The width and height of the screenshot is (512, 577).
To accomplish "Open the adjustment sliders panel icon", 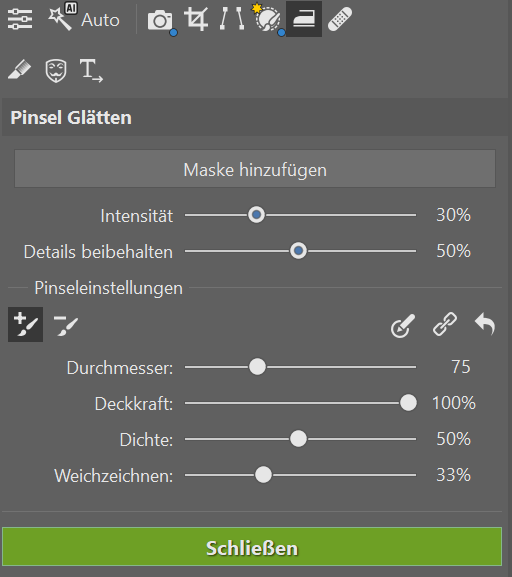I will [x=20, y=19].
